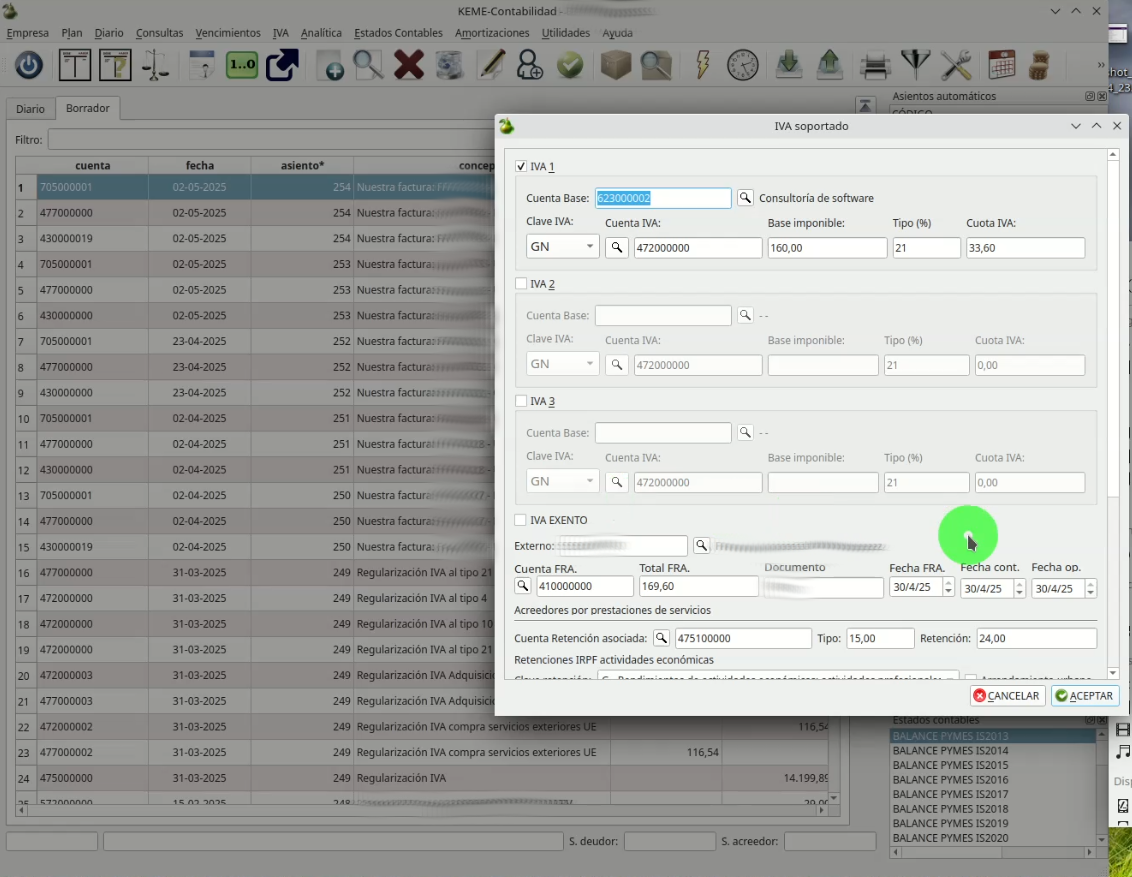Click the journal table horizontal scrollbar
1132x877 pixels.
[x=421, y=811]
